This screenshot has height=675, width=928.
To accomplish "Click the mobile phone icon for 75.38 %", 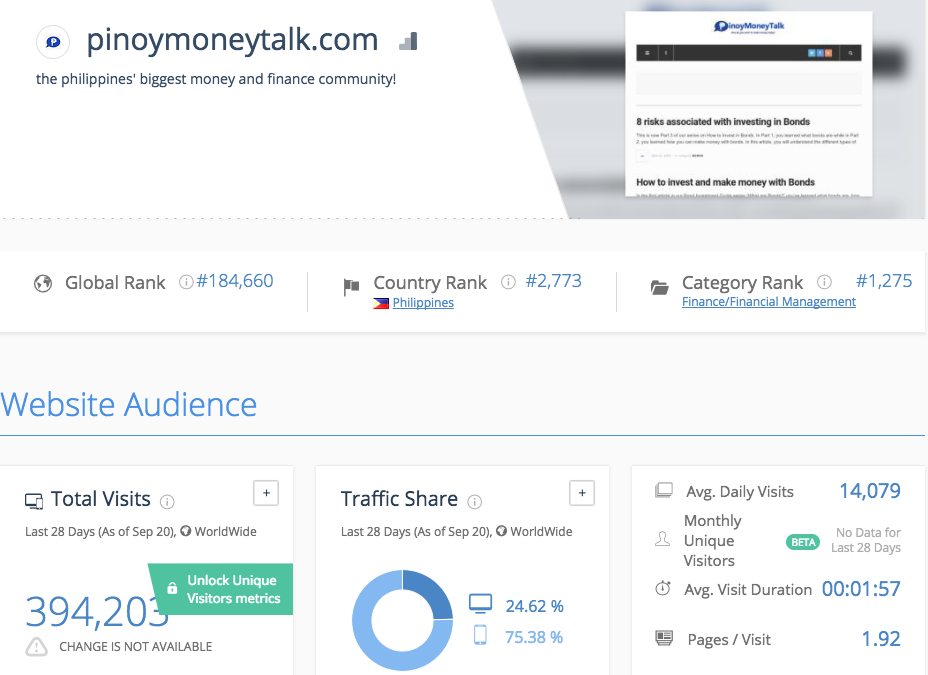I will pyautogui.click(x=481, y=635).
